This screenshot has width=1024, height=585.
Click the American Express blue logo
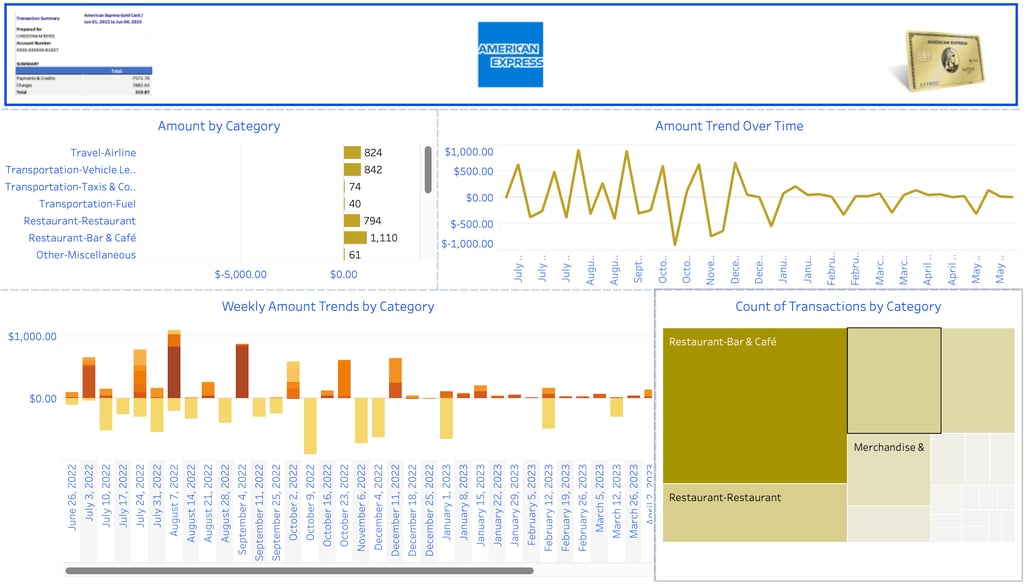[510, 55]
